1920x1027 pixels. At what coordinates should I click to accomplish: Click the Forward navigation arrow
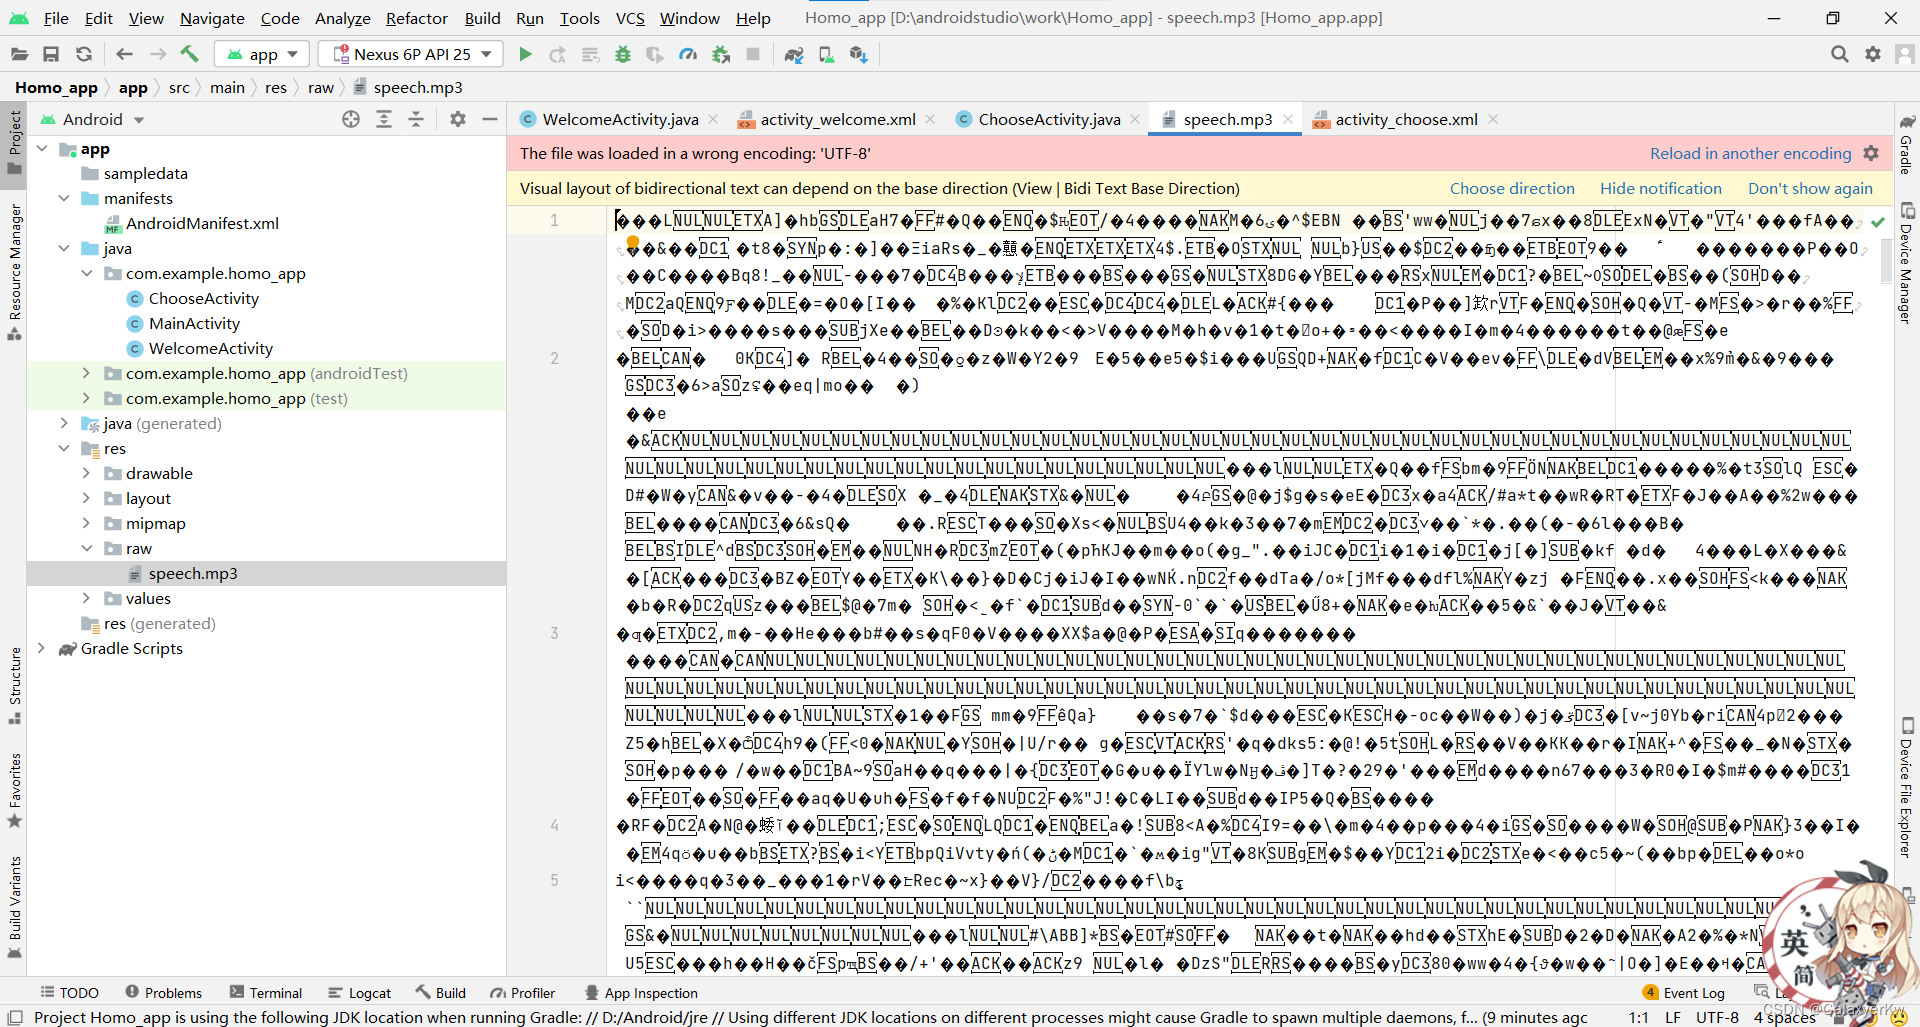(x=157, y=54)
